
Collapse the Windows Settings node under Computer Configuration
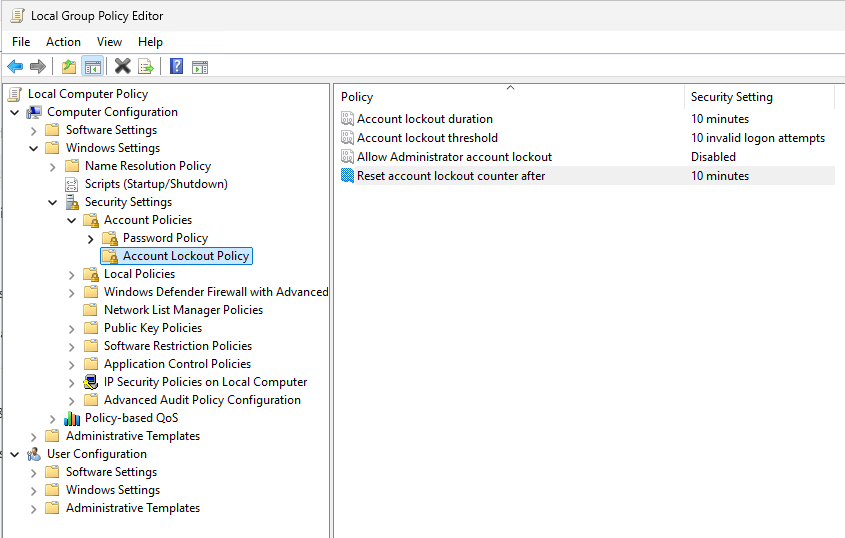pyautogui.click(x=33, y=148)
